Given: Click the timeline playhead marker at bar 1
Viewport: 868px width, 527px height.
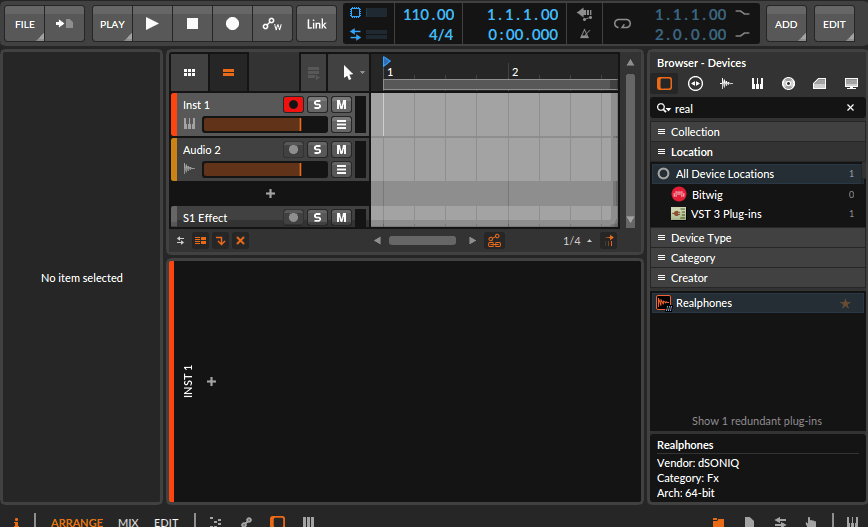Looking at the screenshot, I should coord(386,61).
